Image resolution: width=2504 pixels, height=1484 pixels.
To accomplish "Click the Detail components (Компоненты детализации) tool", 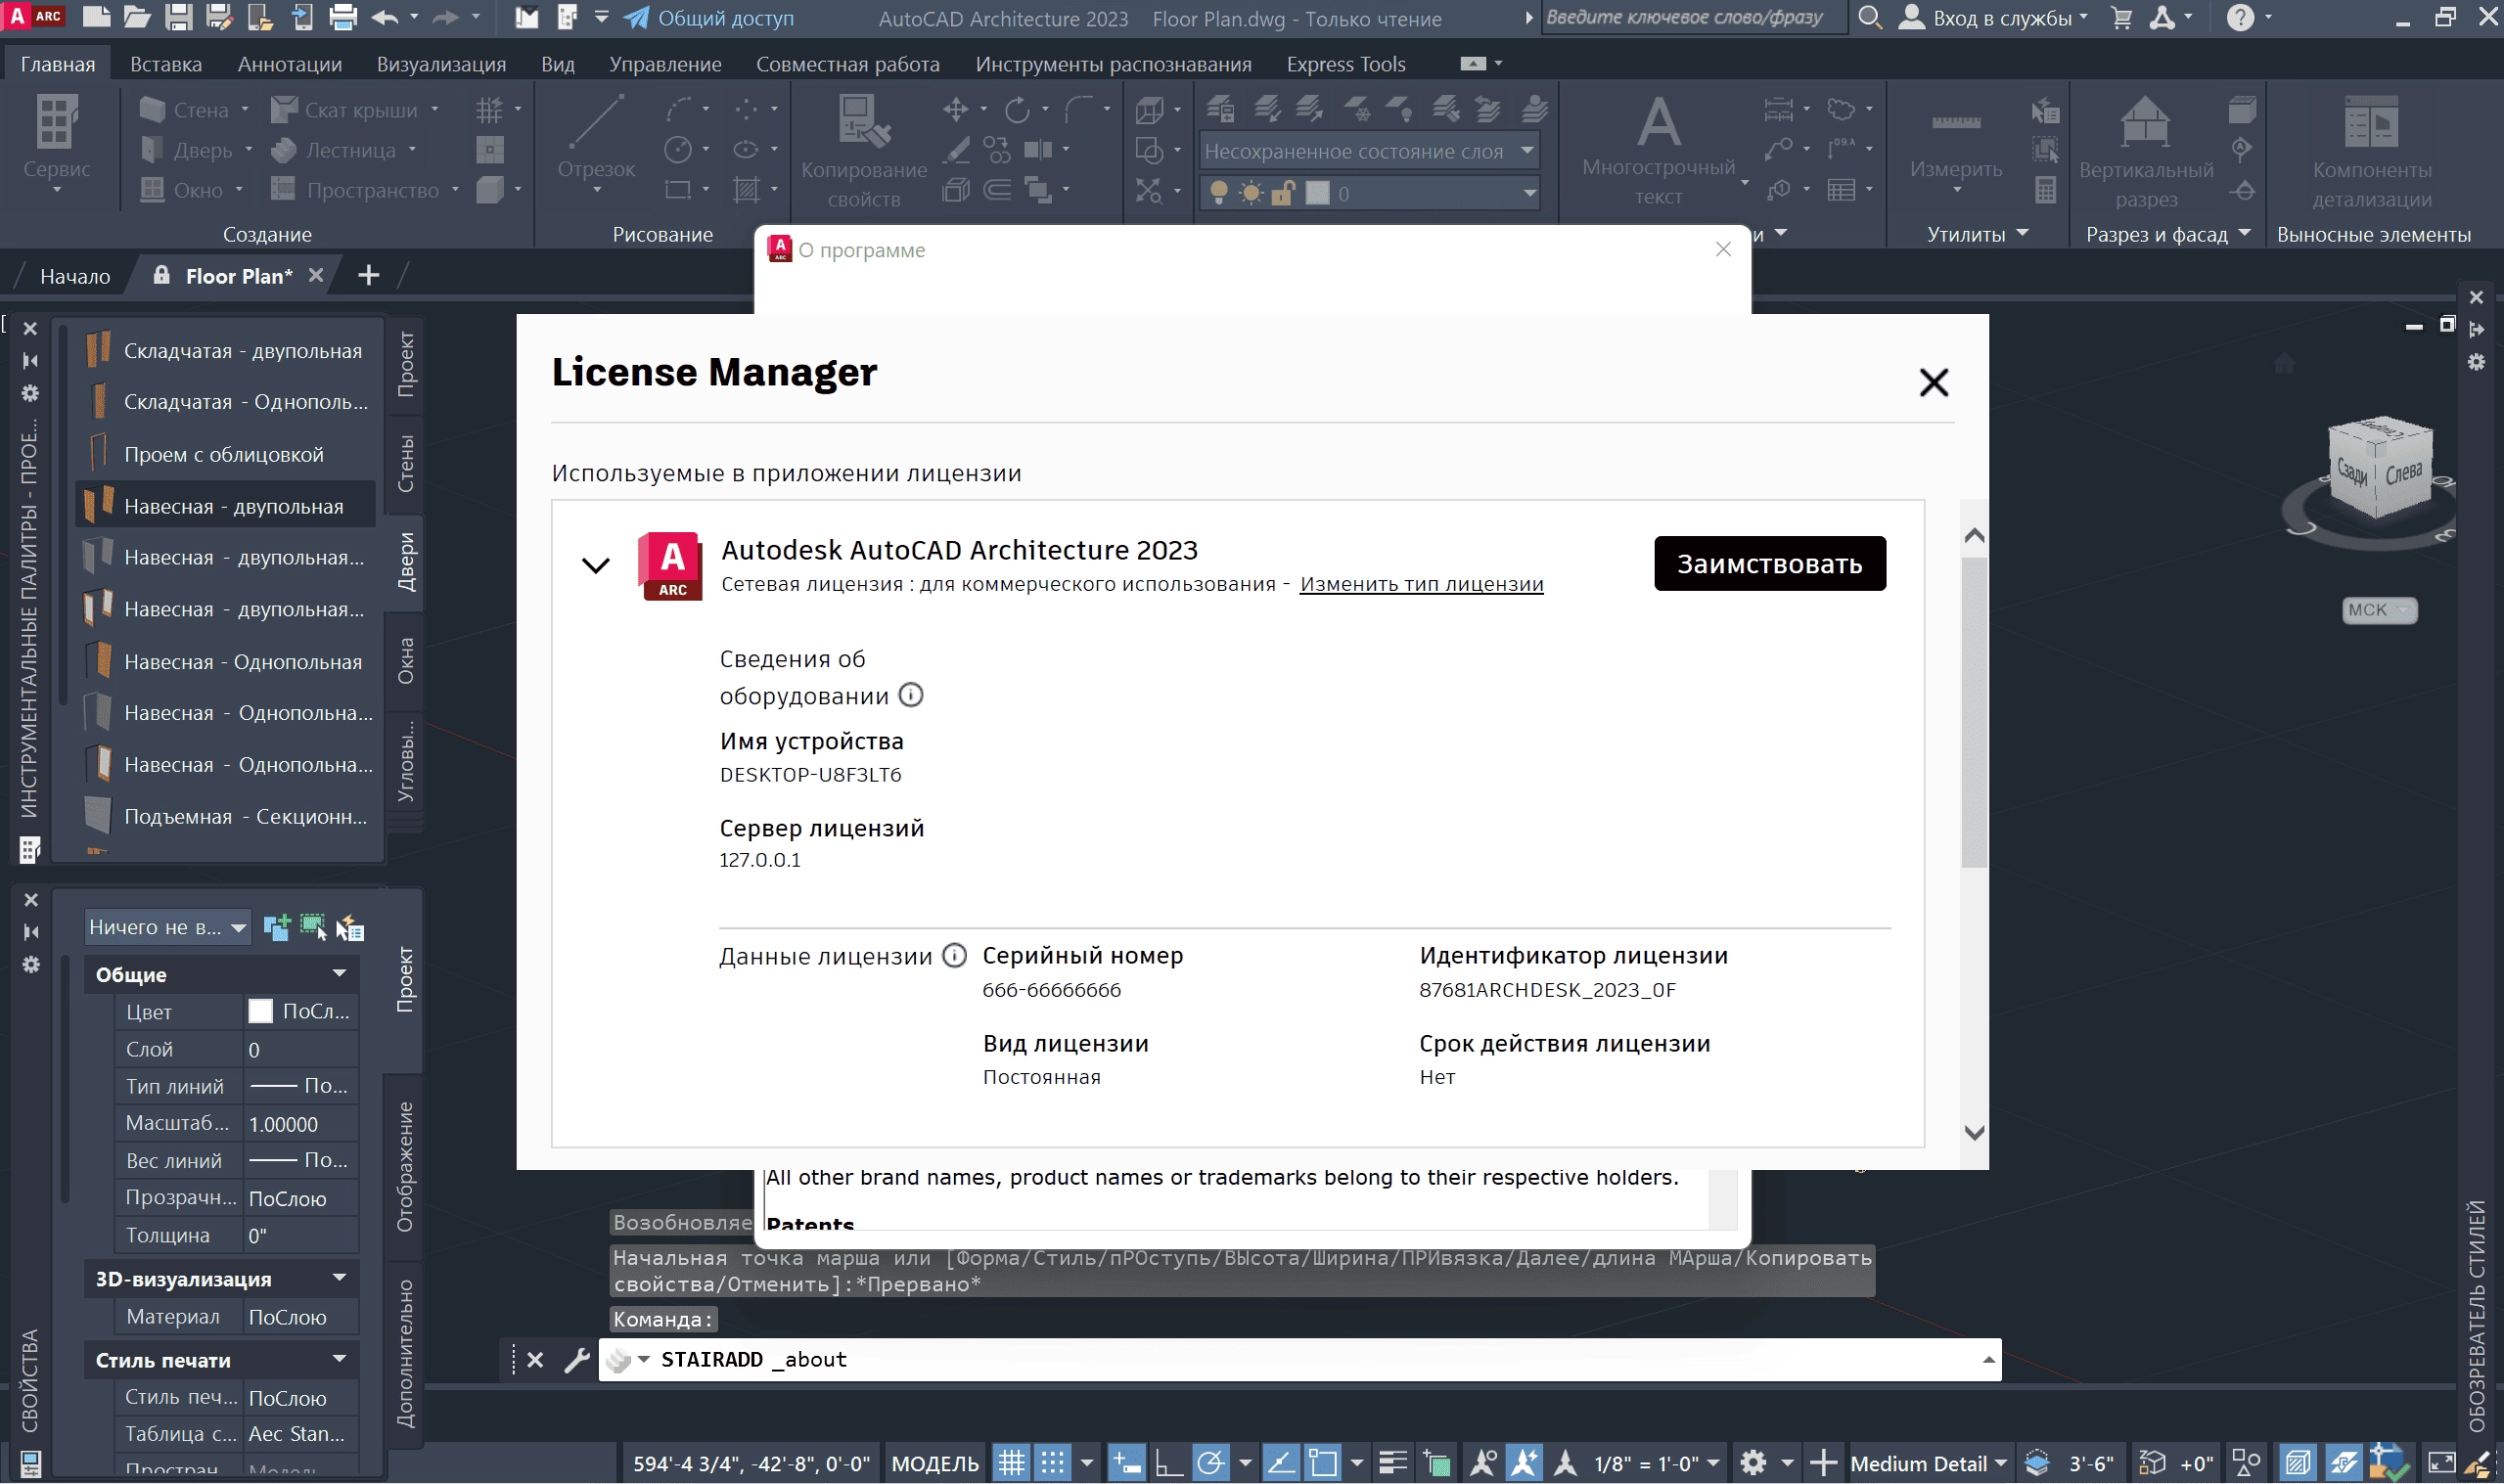I will pos(2372,152).
